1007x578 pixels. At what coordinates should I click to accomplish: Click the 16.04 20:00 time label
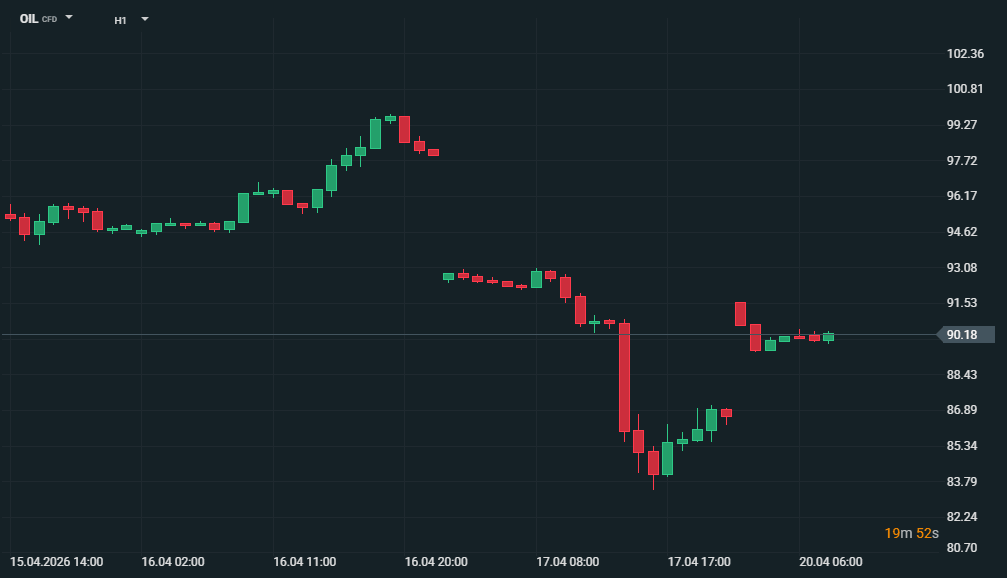(436, 562)
